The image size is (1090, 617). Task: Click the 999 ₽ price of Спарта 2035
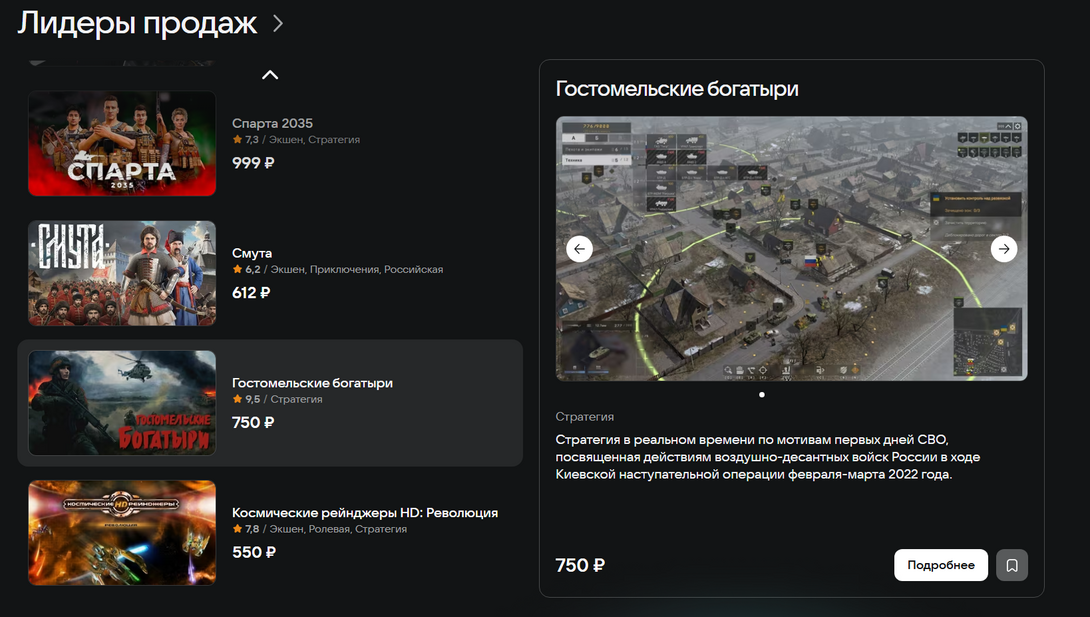click(253, 163)
